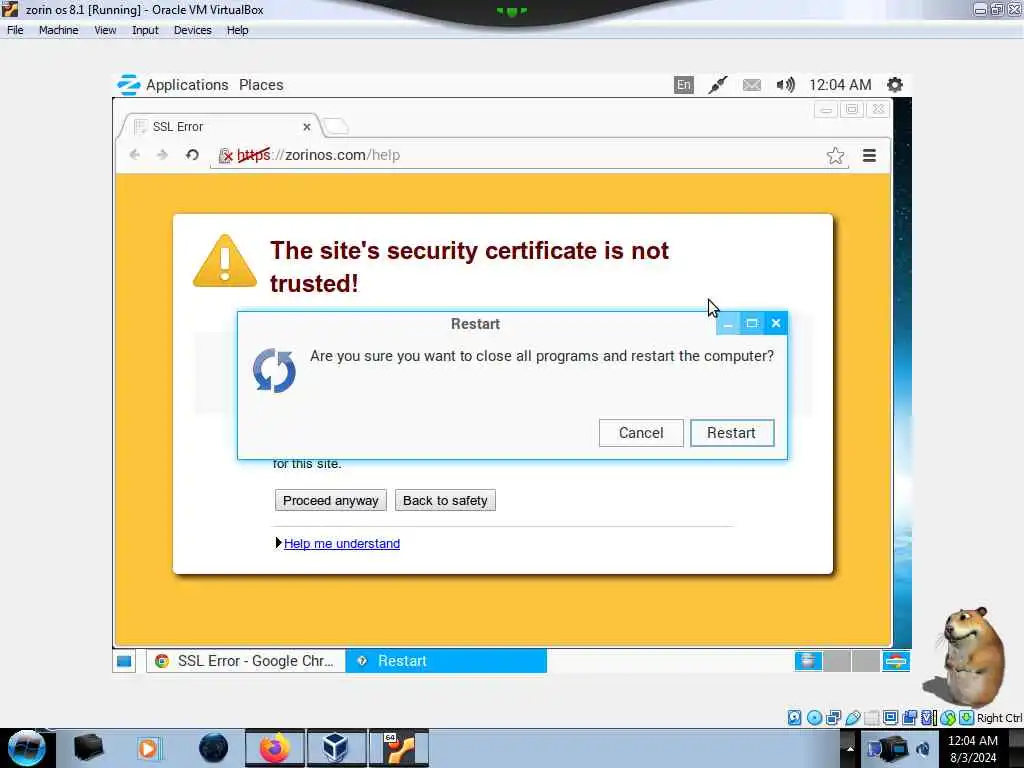Open VirtualBox Machine menu

(x=59, y=30)
